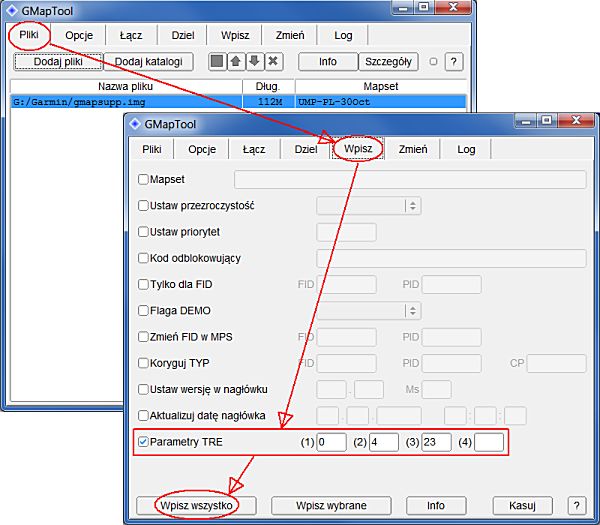The image size is (600, 525).
Task: Uncheck the Parametry TRE checkbox
Action: pos(142,440)
